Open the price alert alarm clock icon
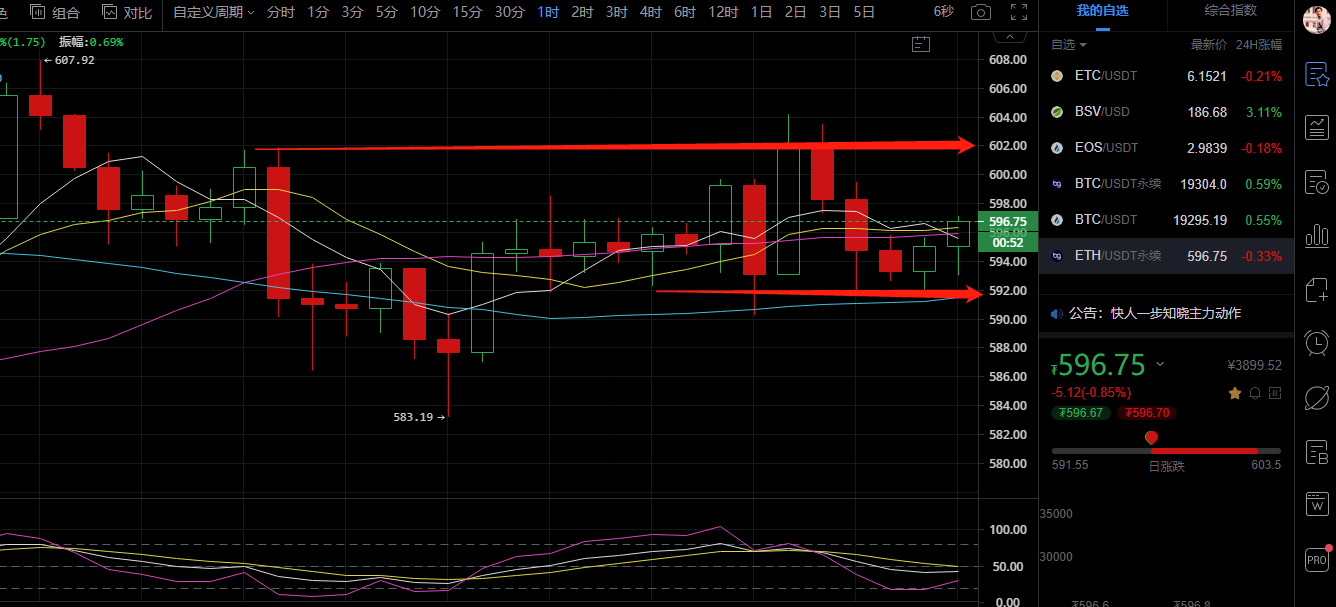Viewport: 1336px width, 607px height. coord(1316,343)
